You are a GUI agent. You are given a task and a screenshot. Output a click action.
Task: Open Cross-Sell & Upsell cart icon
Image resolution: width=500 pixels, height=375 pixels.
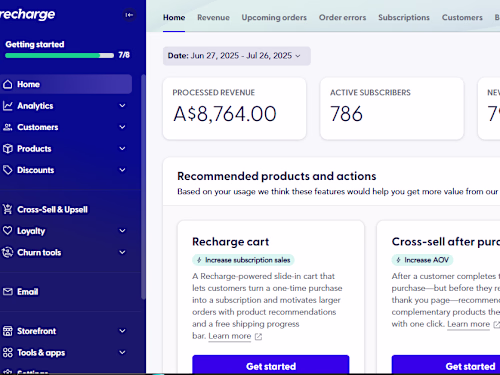8,209
